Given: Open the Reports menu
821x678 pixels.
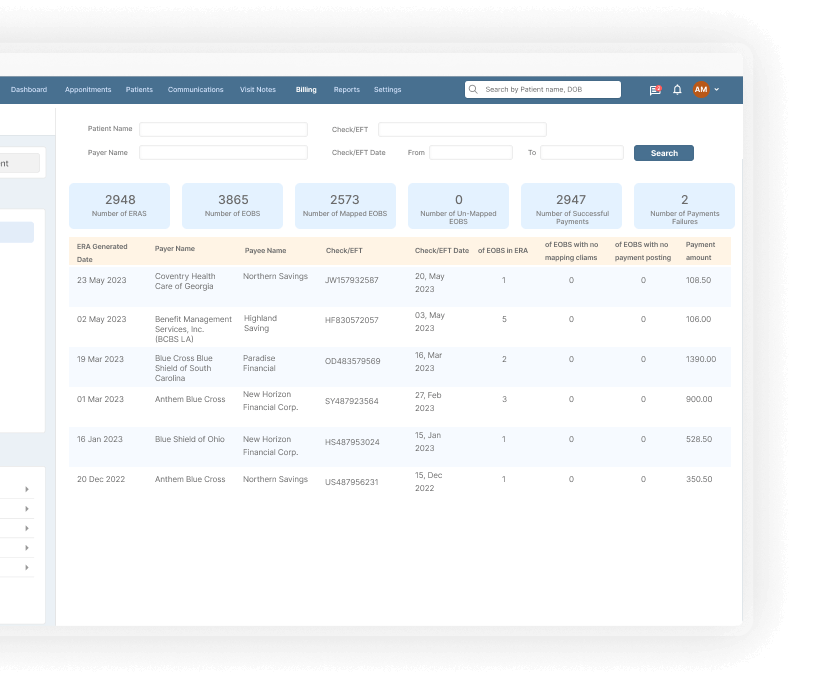Looking at the screenshot, I should (346, 90).
